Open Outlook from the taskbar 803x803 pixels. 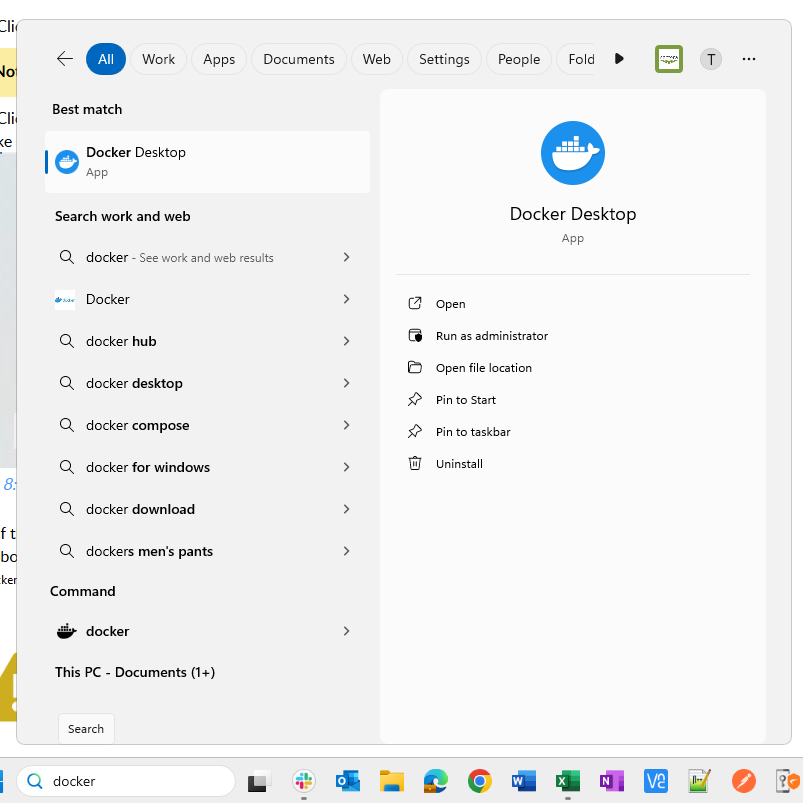click(348, 781)
